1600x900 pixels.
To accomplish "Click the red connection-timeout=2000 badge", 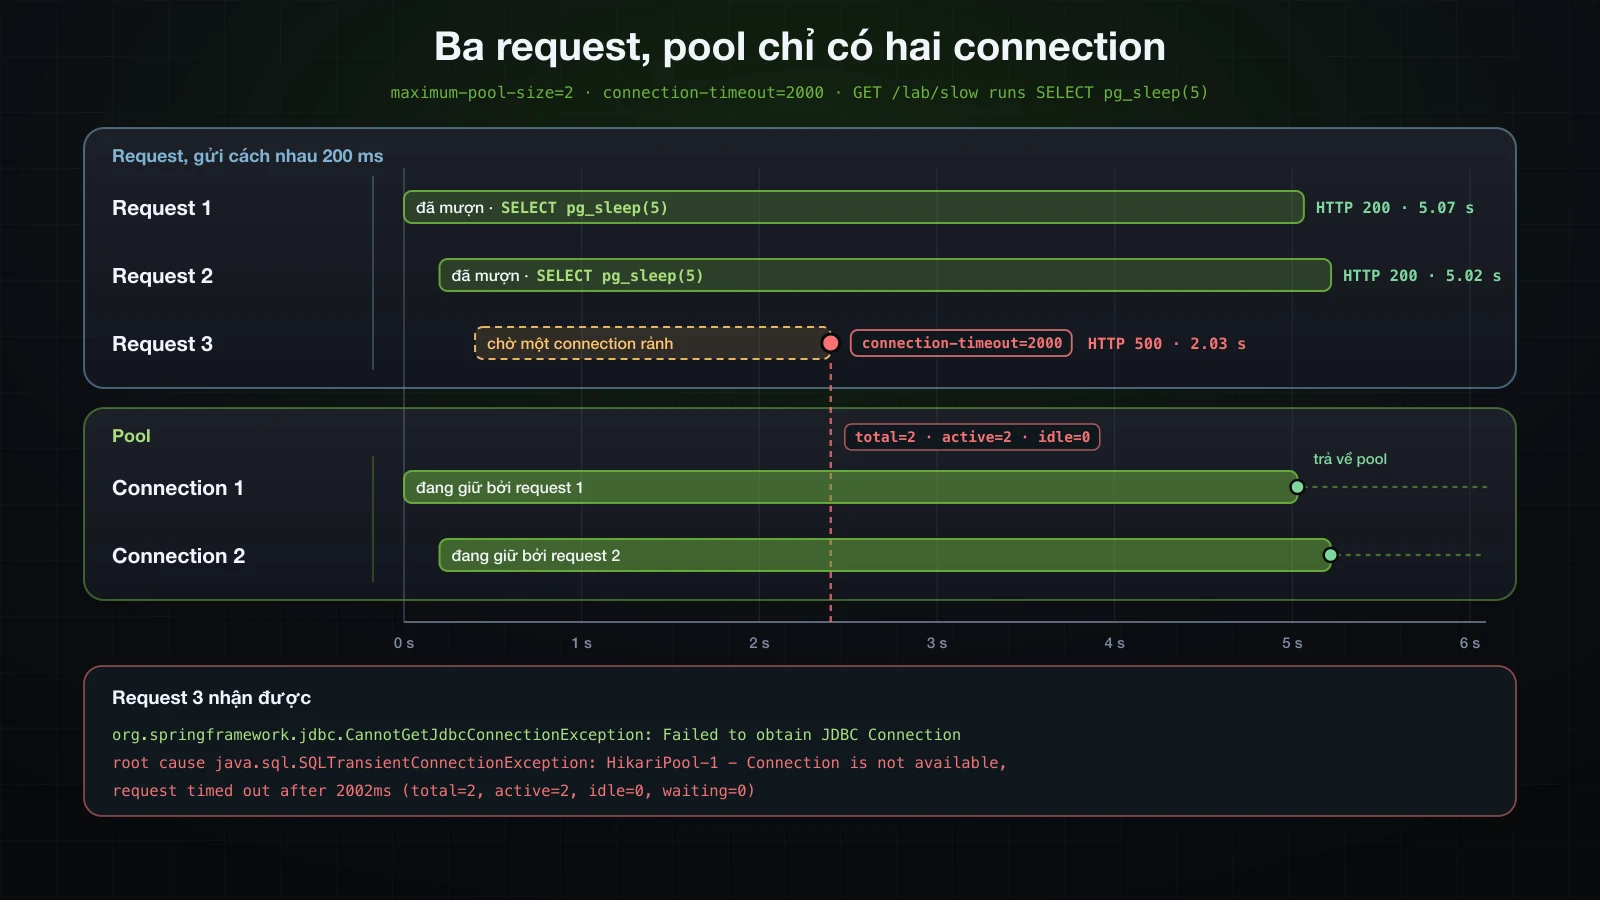I will point(961,343).
